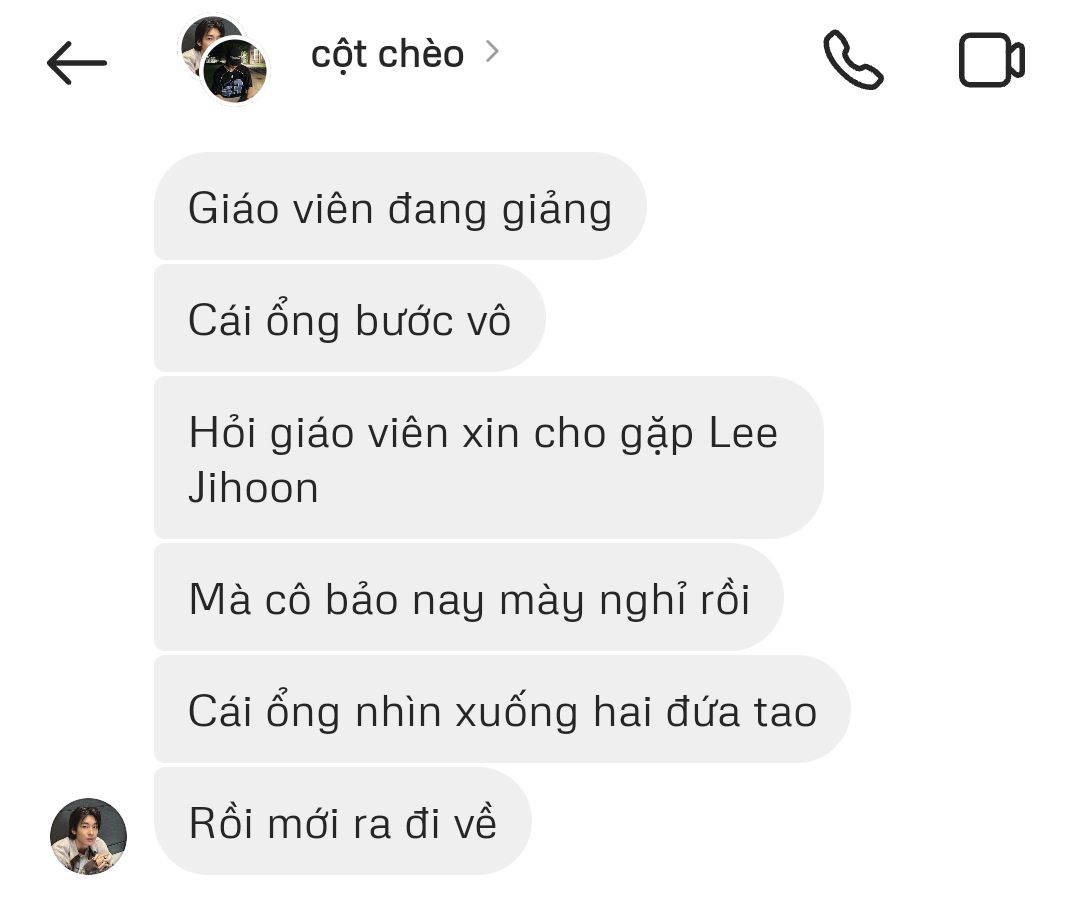Screen dimensions: 1080x902
Task: Select message 'Cái ổng bước vô'
Action: click(x=350, y=318)
